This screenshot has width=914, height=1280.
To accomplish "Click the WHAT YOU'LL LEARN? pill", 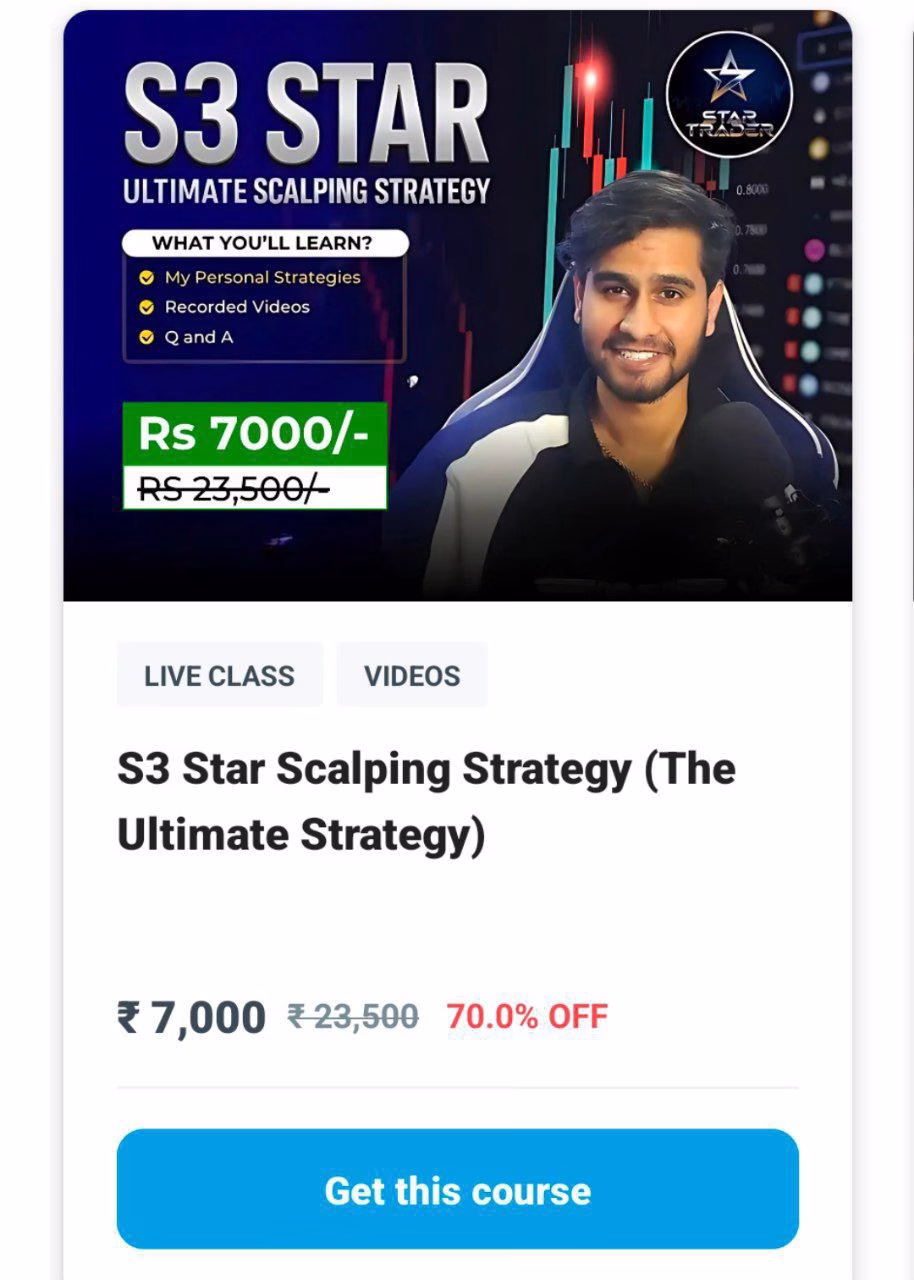I will coord(265,243).
